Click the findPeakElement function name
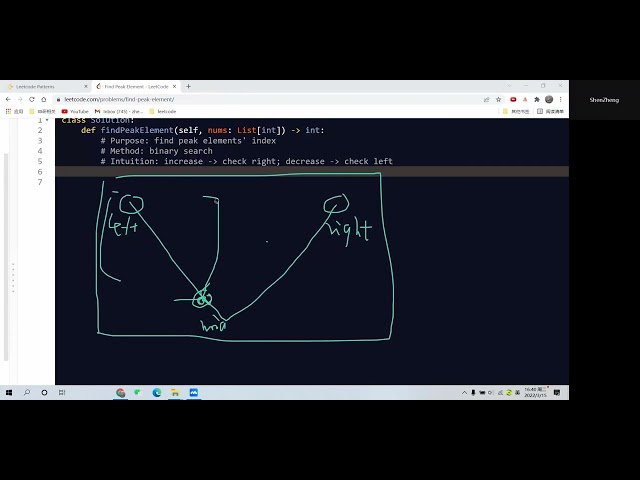 coord(137,130)
